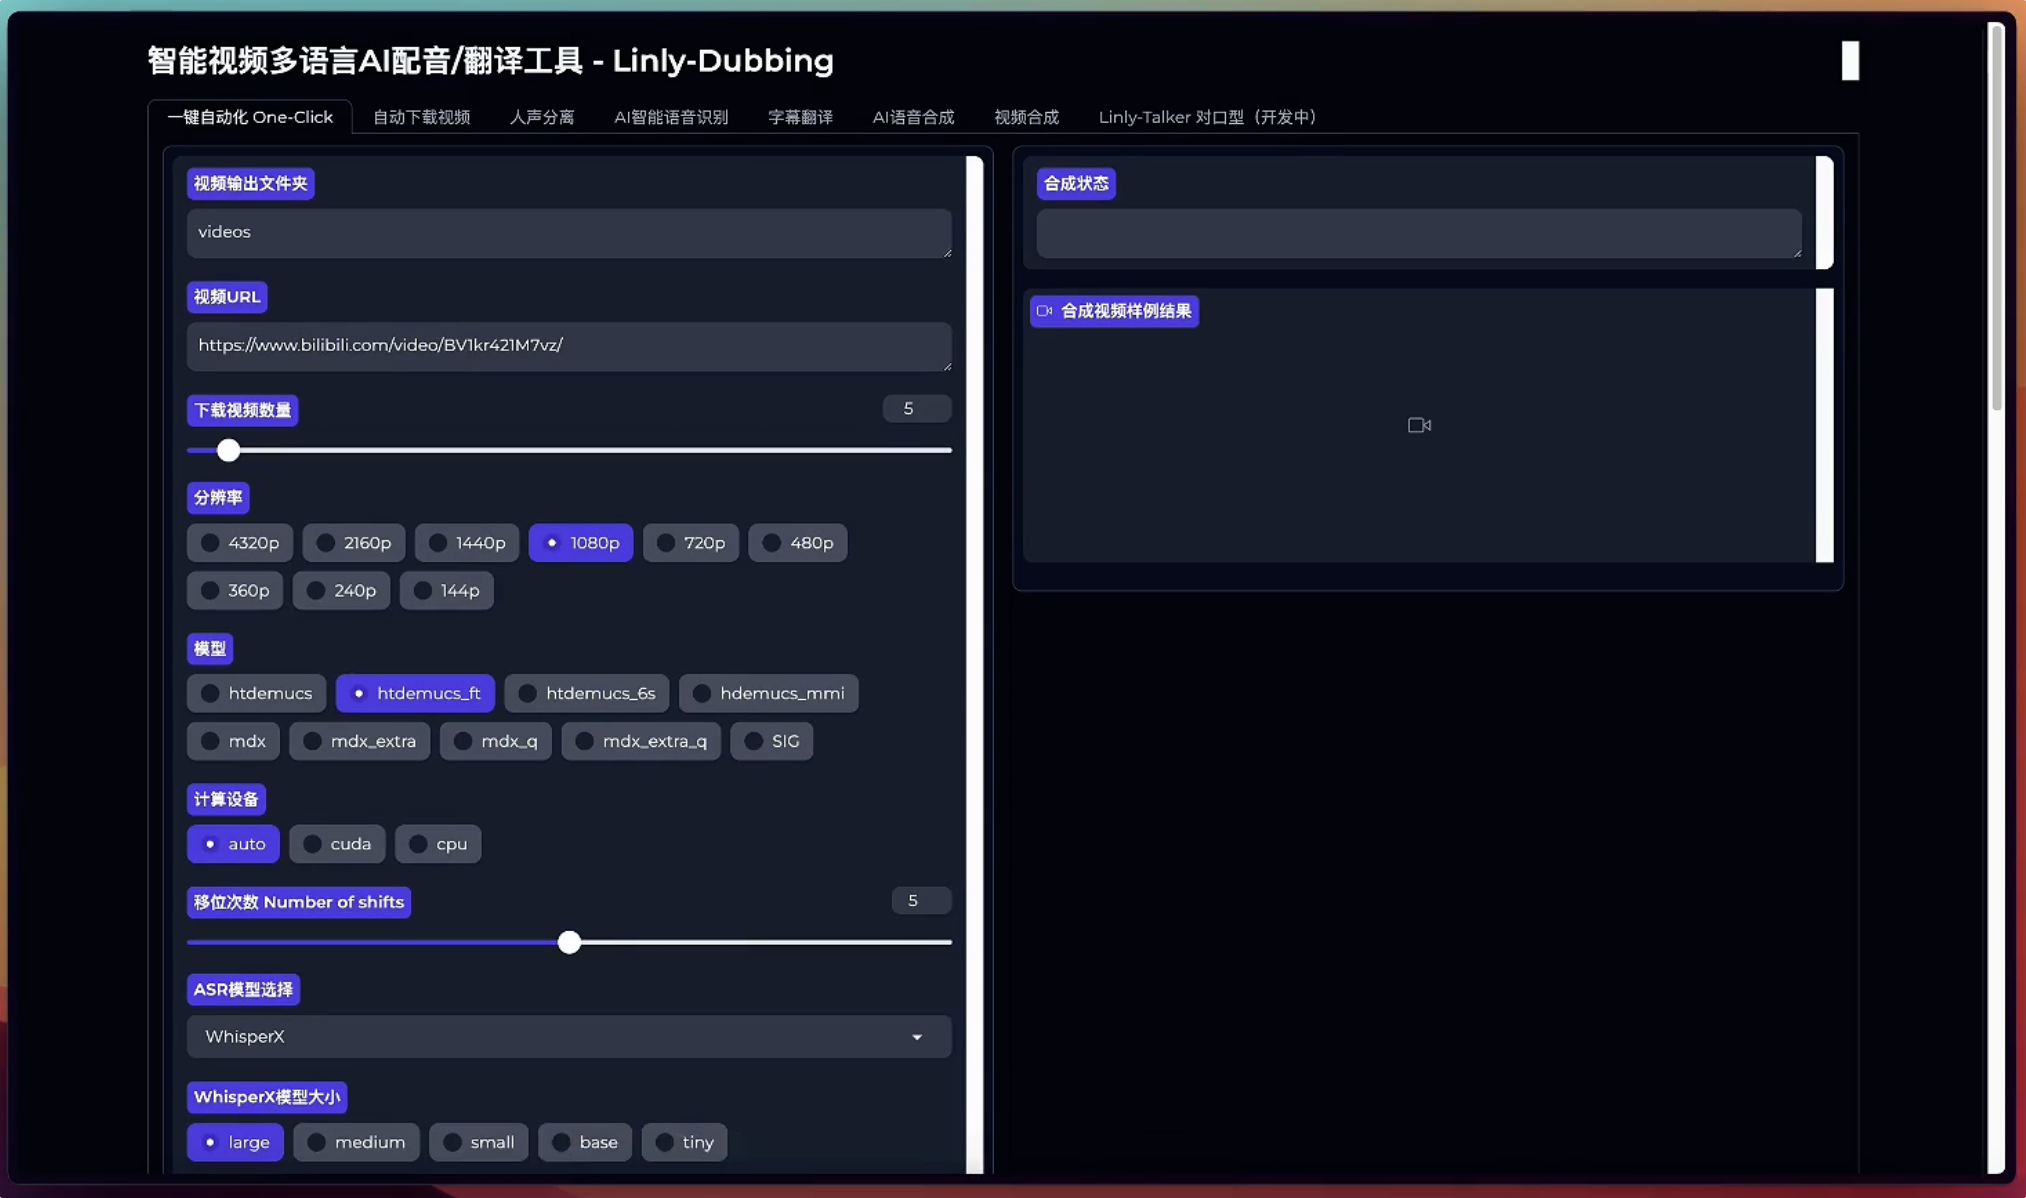Select the mdx model option
This screenshot has width=2026, height=1198.
233,742
